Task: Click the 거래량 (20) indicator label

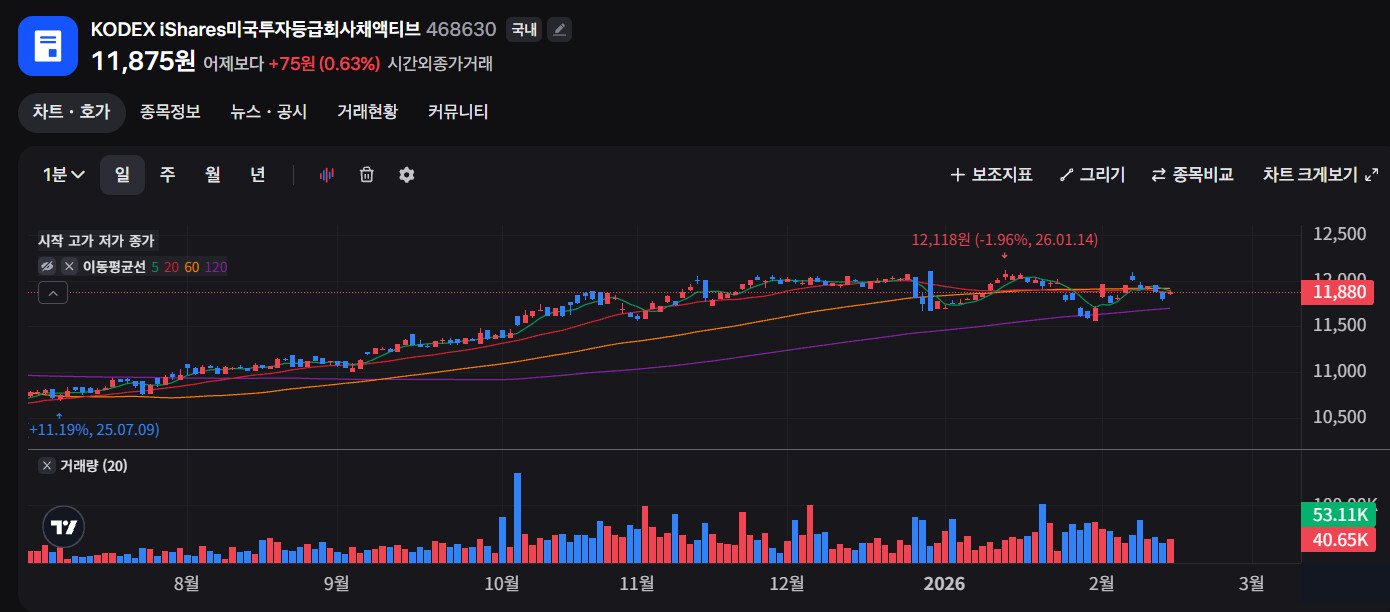Action: (x=93, y=466)
